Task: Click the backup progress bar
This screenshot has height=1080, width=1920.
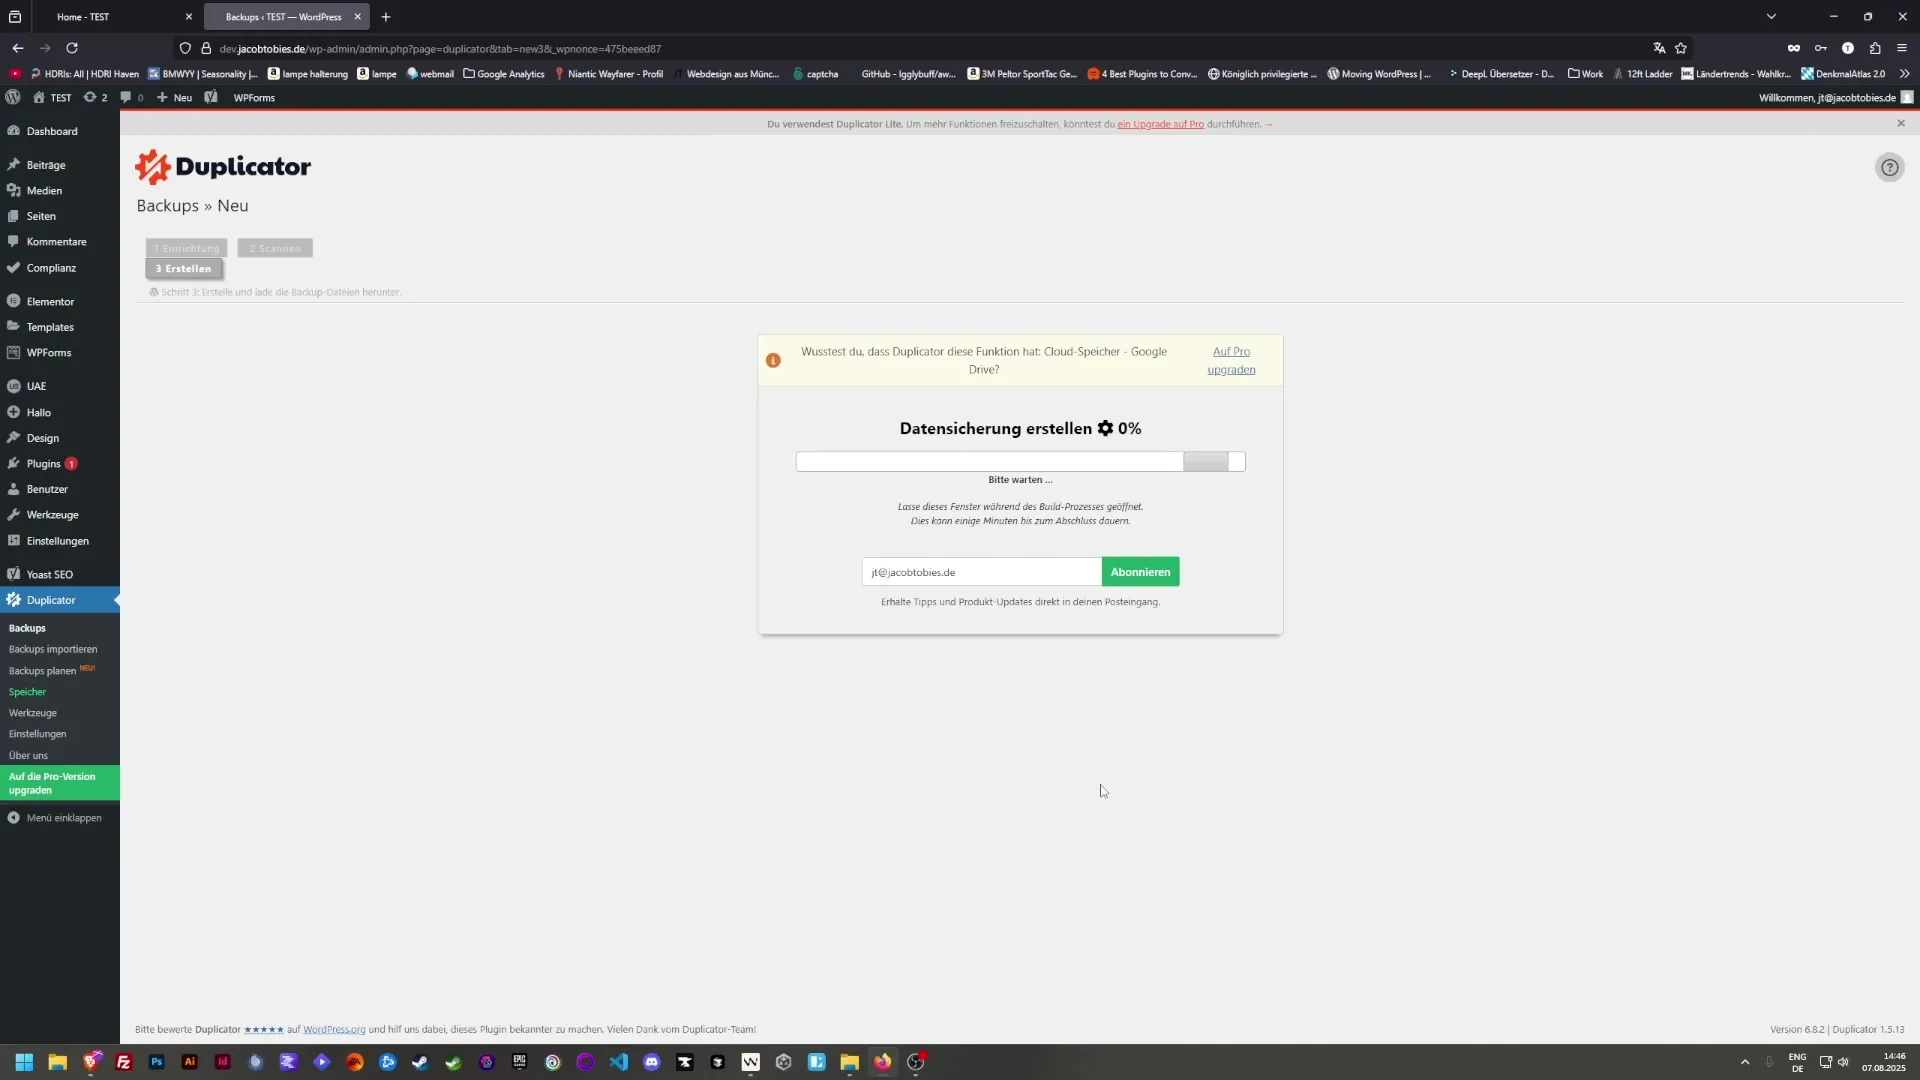Action: (x=1020, y=461)
